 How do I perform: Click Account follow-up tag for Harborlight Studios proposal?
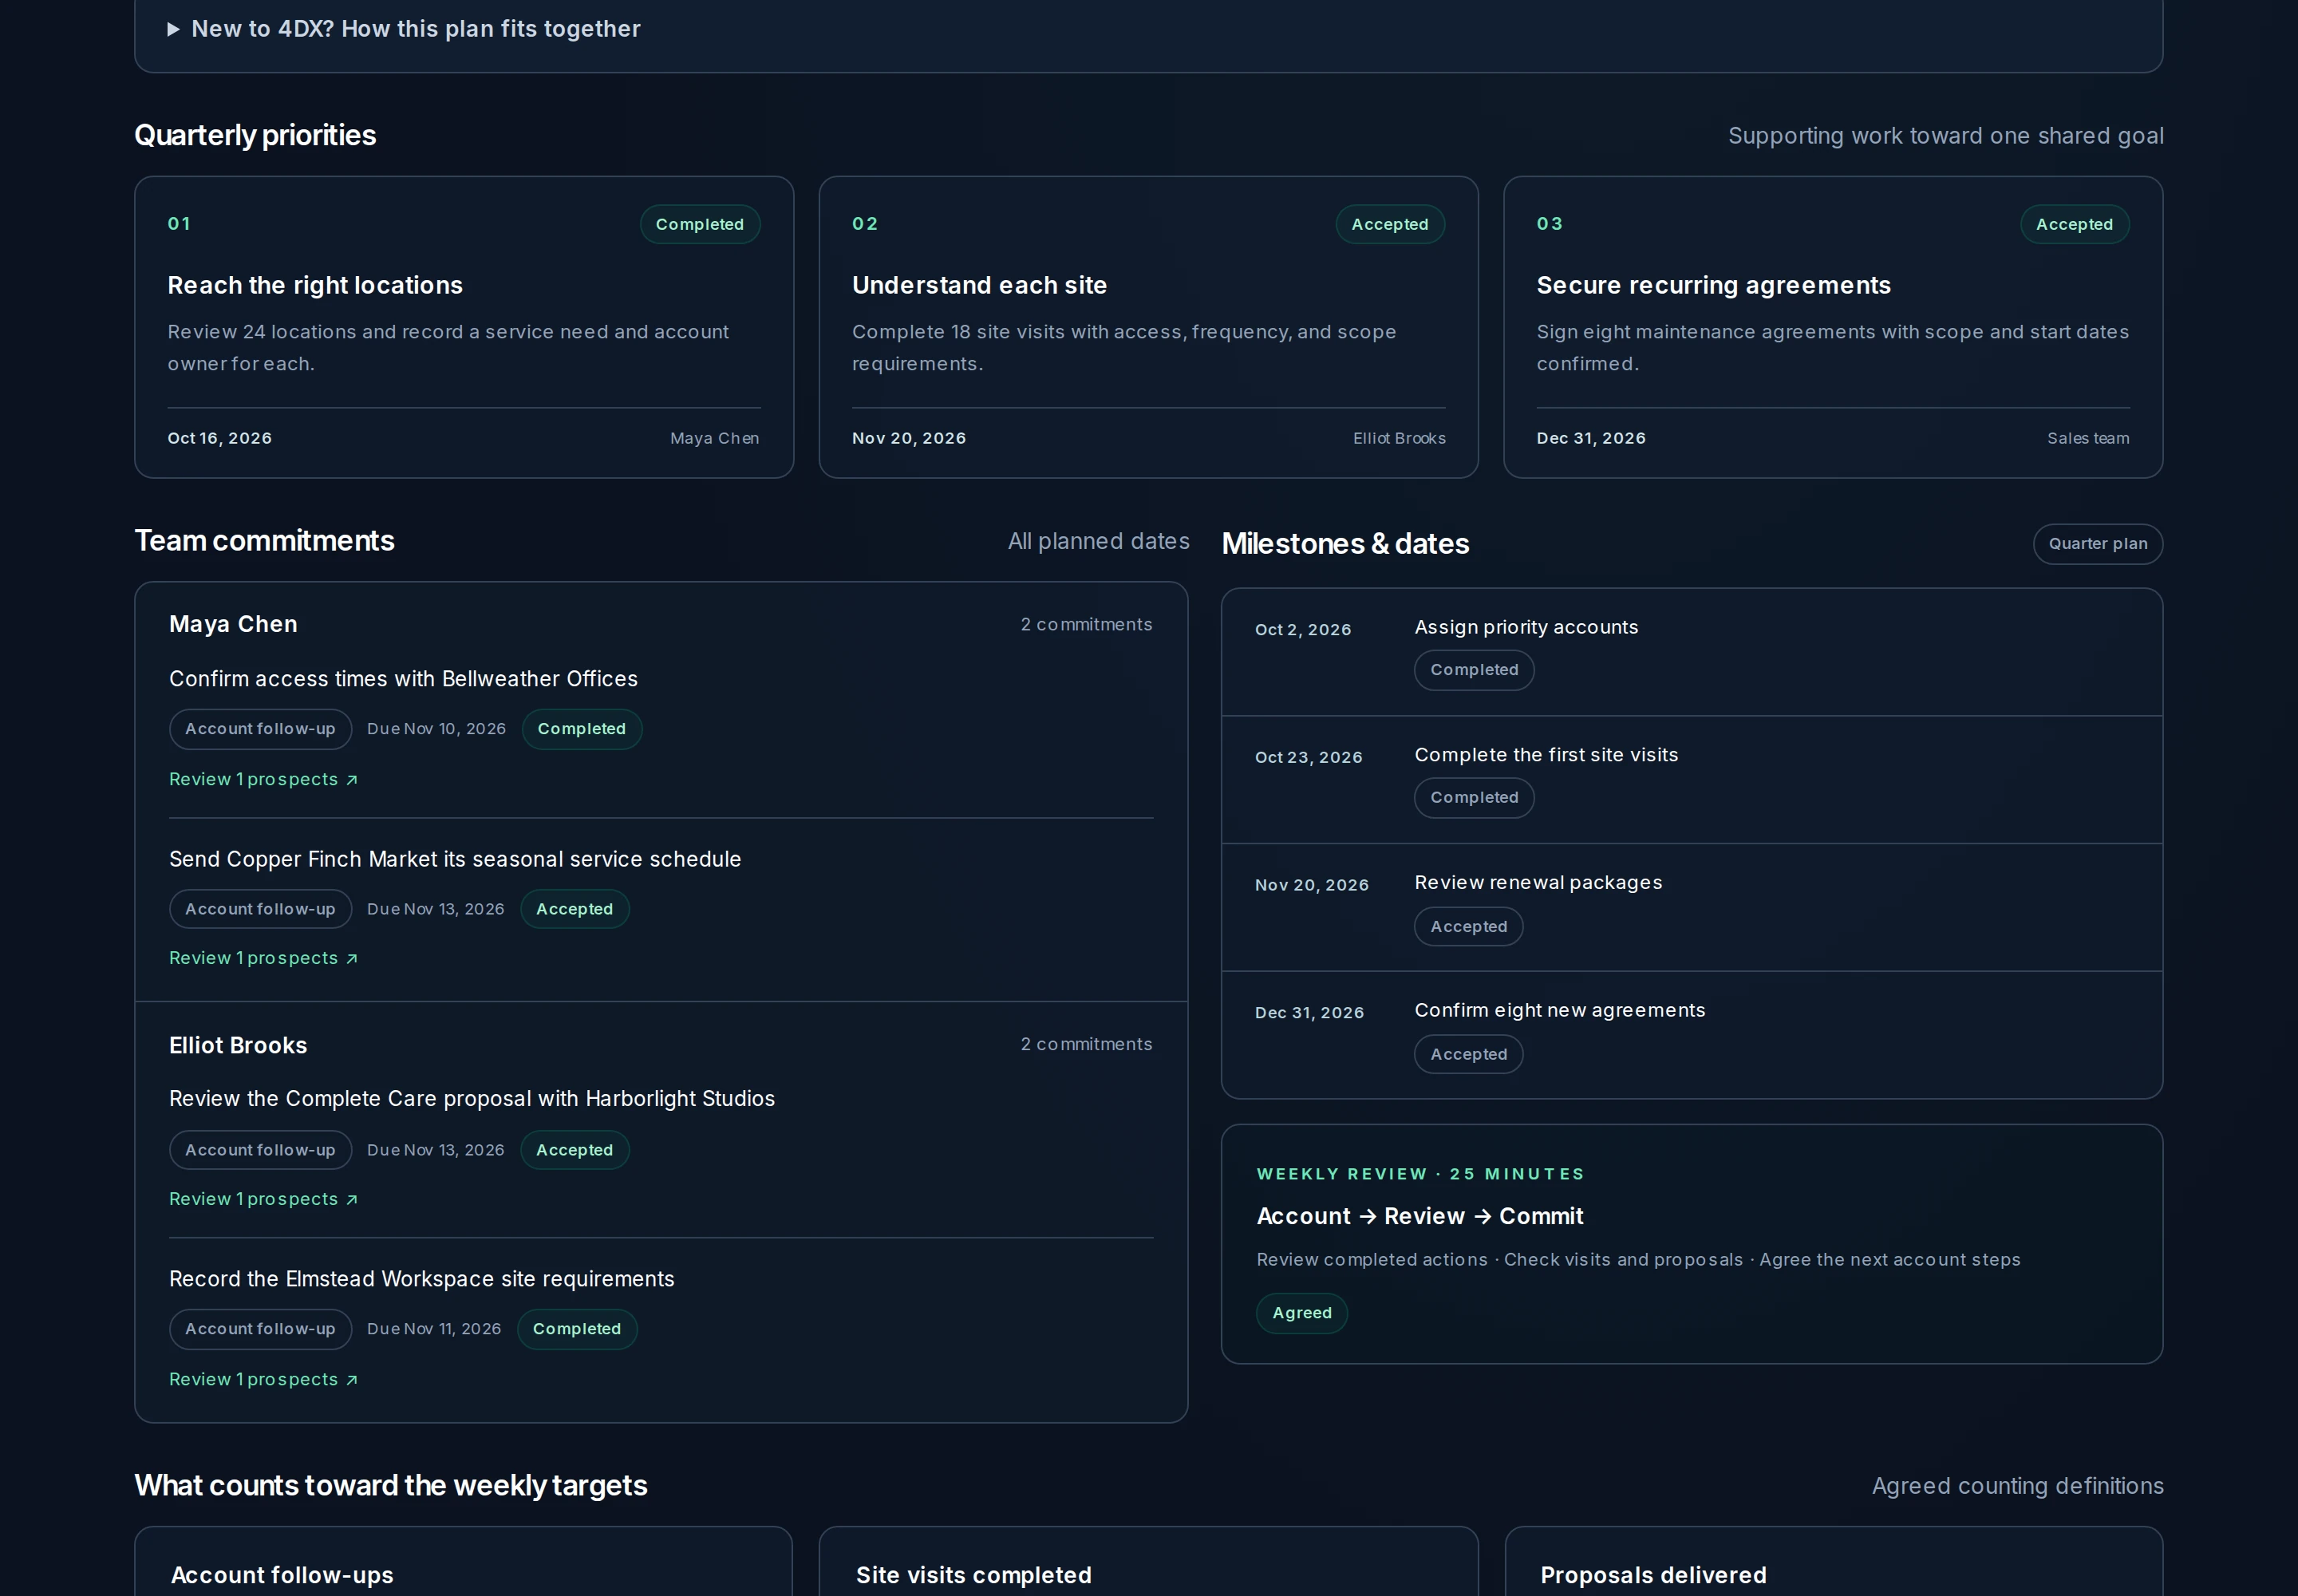click(260, 1150)
